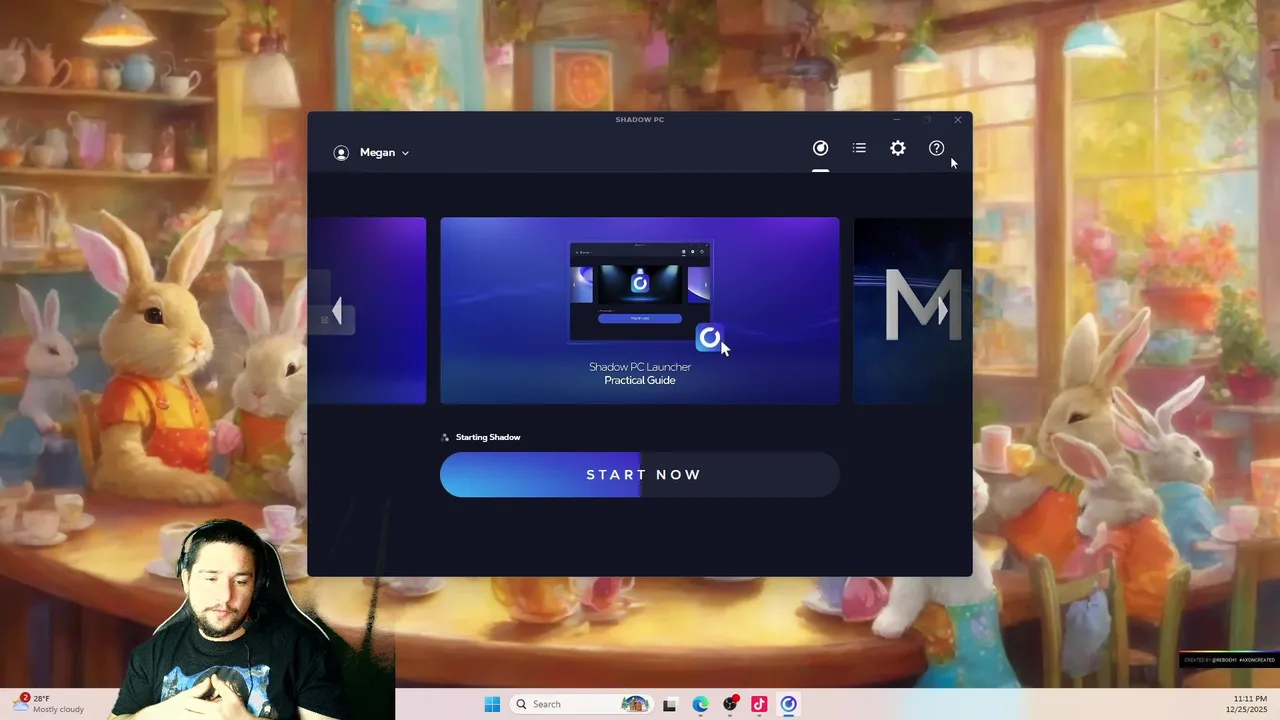
Task: Open the Windows Start menu
Action: (492, 704)
